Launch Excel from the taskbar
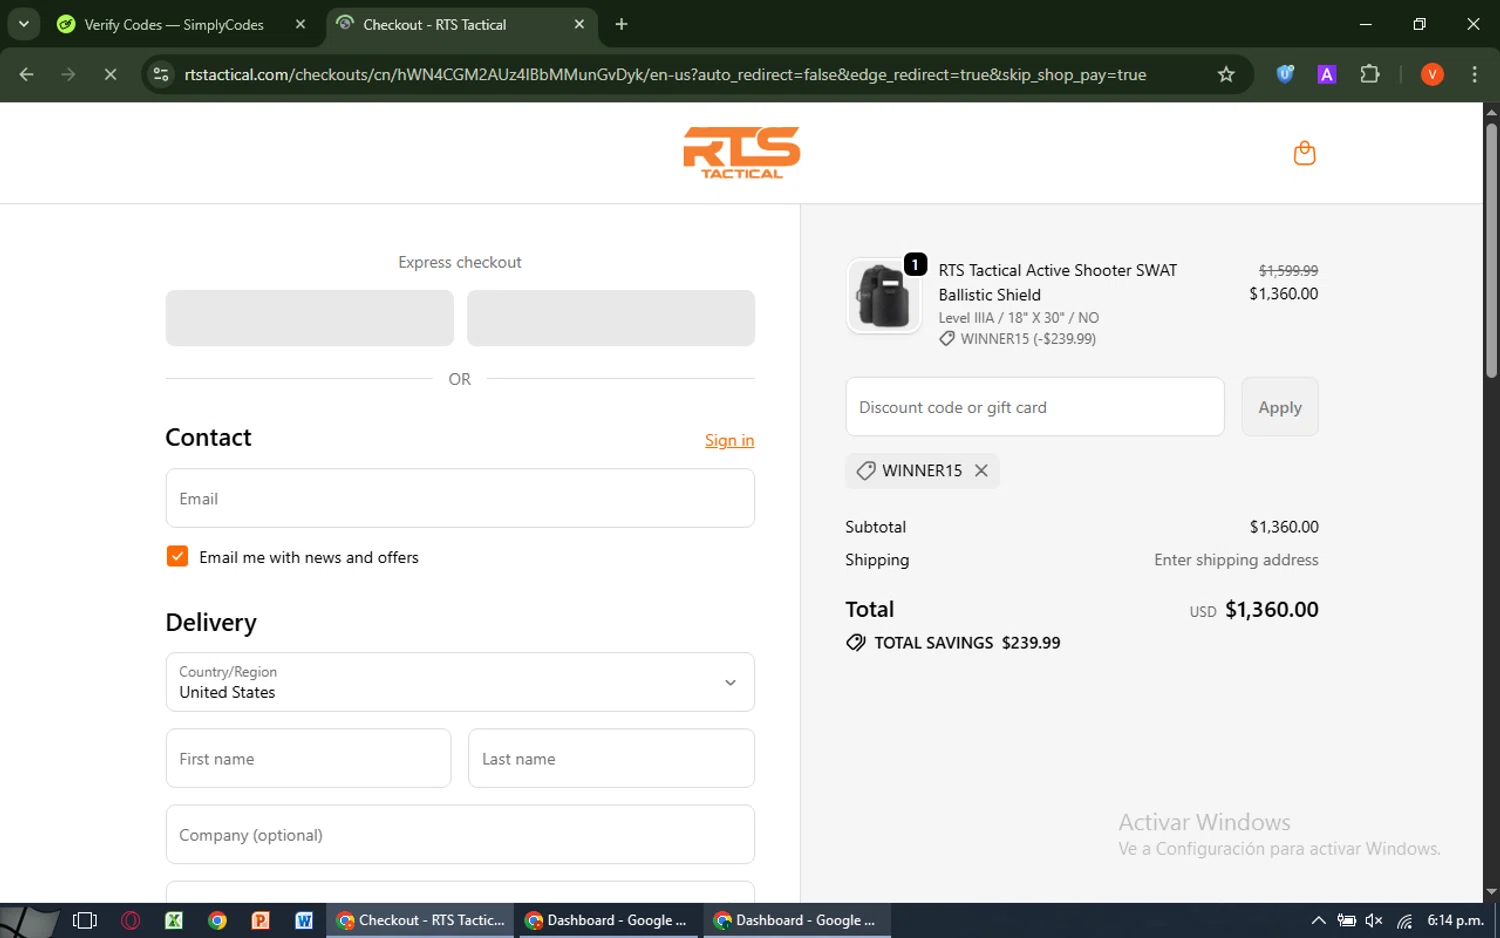1500x938 pixels. pyautogui.click(x=173, y=920)
